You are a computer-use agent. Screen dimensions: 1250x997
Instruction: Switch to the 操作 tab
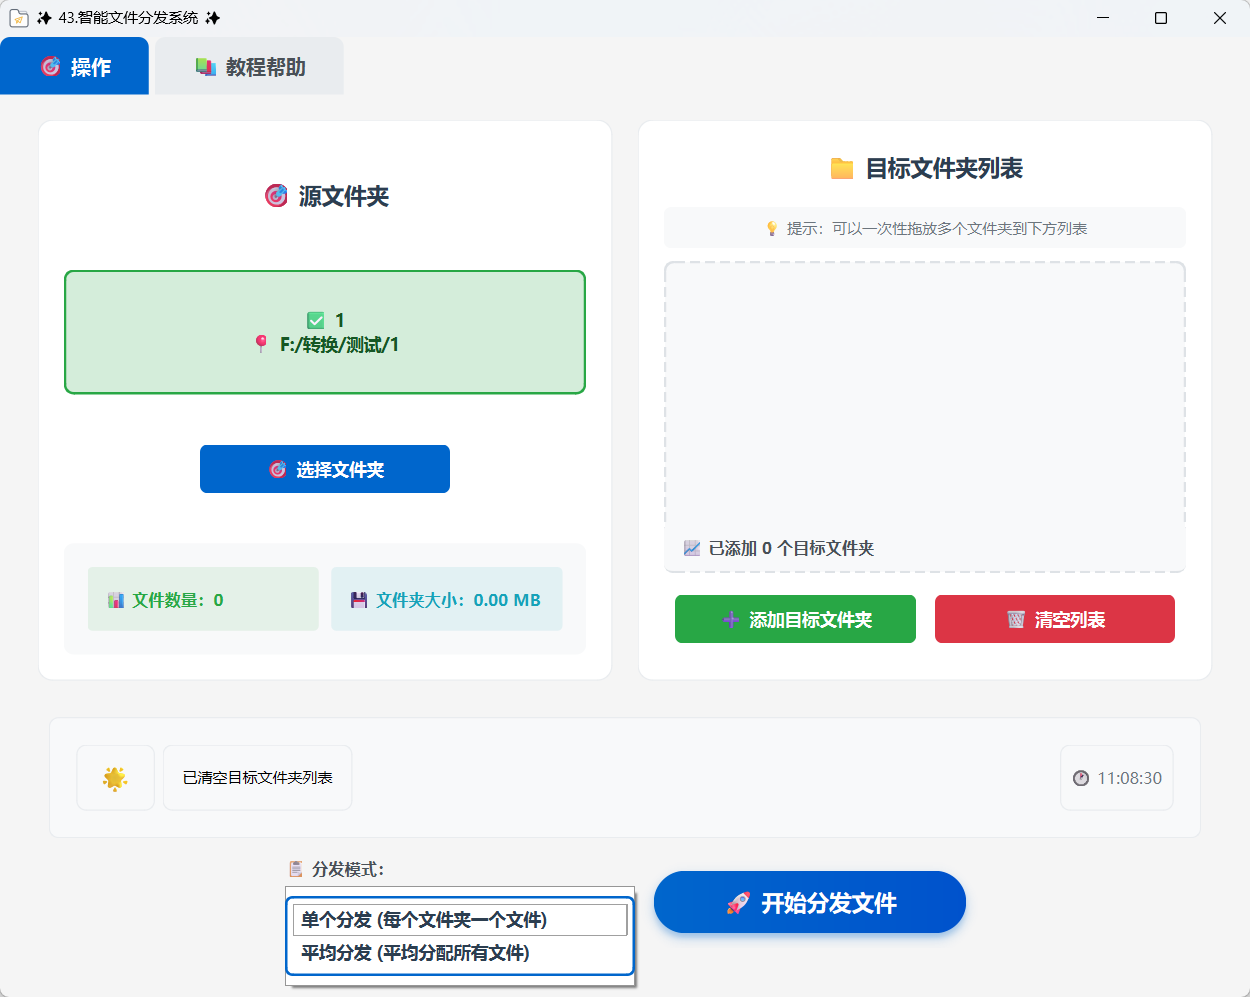(75, 67)
